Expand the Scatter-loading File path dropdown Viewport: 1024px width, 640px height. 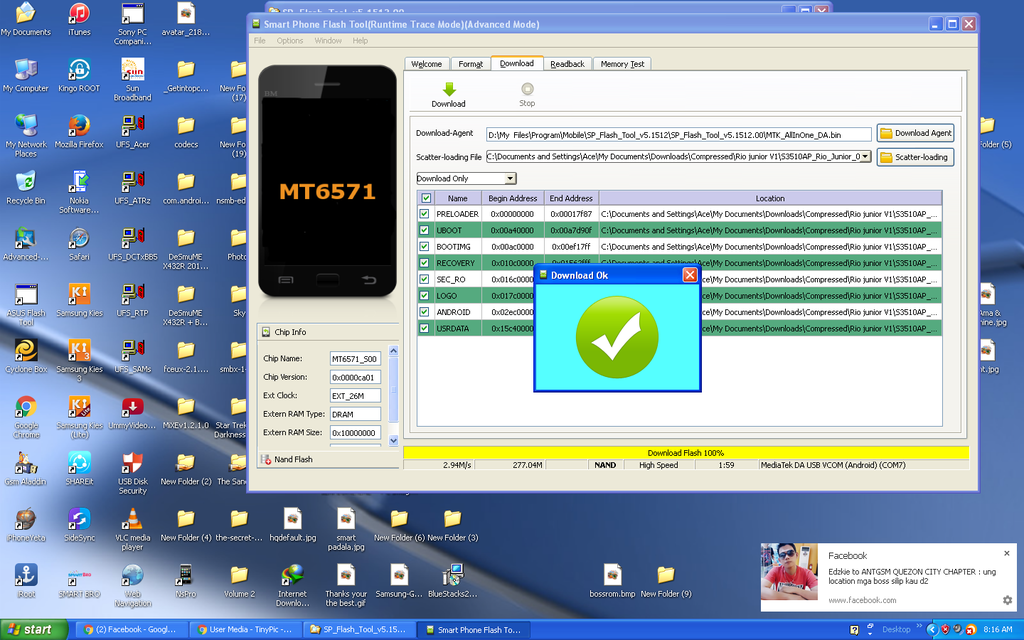[x=865, y=157]
